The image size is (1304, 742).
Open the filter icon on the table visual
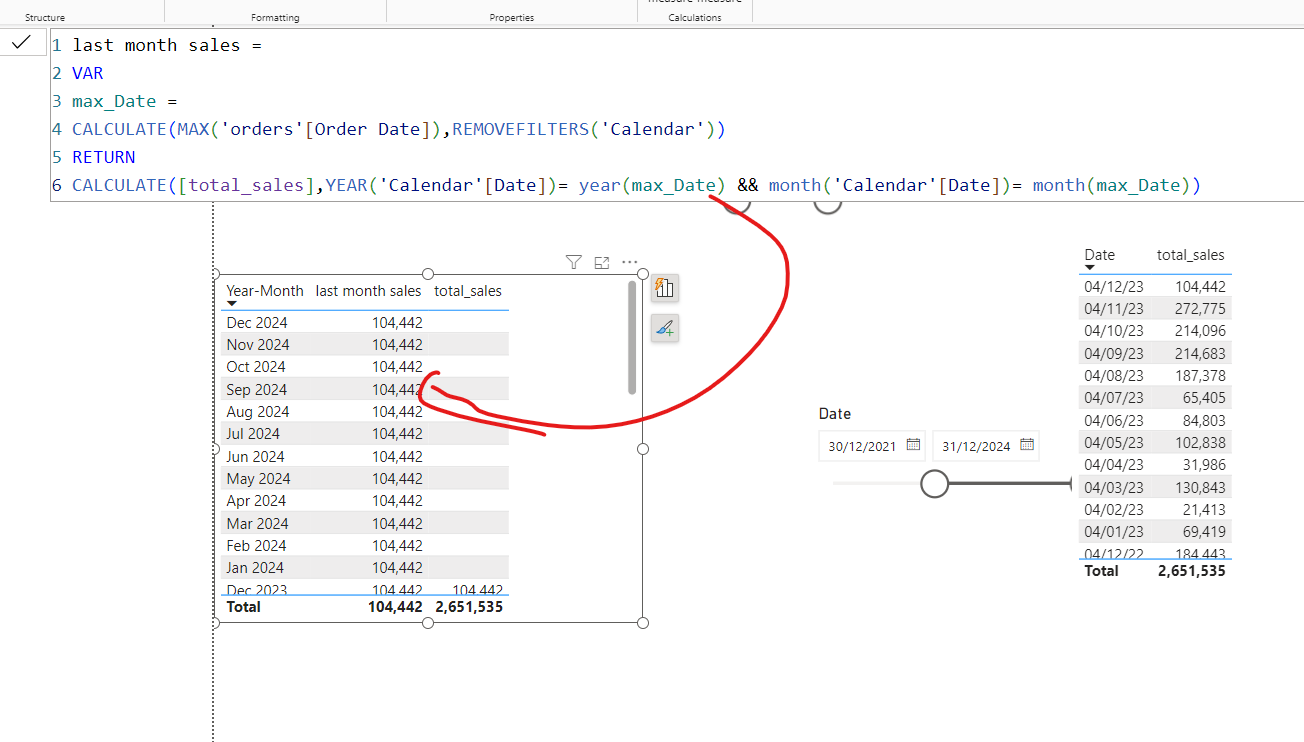(573, 262)
